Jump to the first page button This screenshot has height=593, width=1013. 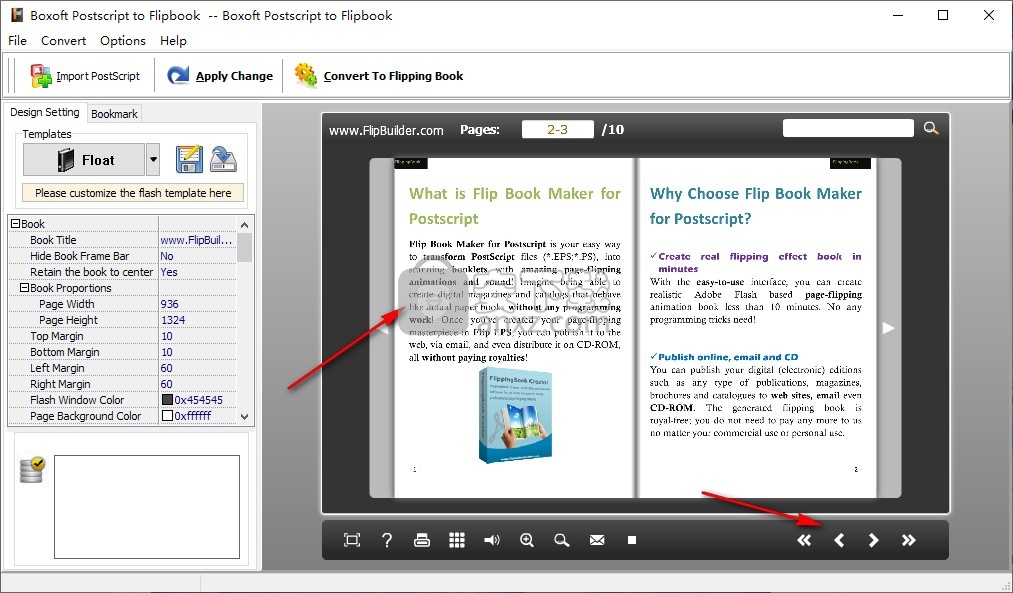[804, 540]
